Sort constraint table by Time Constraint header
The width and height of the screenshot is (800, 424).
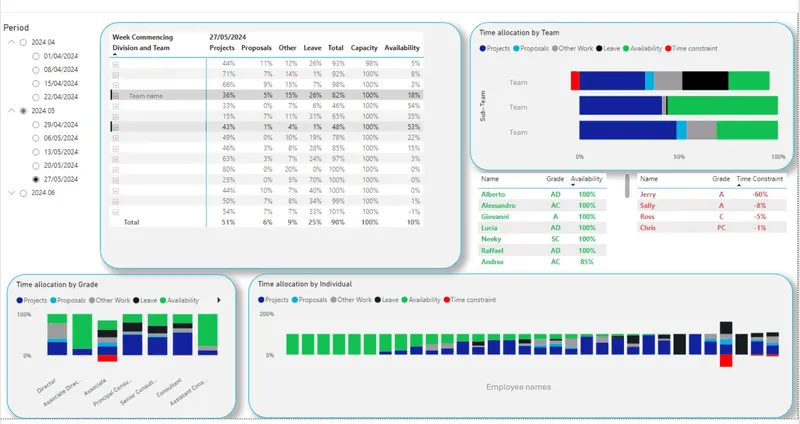[x=760, y=179]
